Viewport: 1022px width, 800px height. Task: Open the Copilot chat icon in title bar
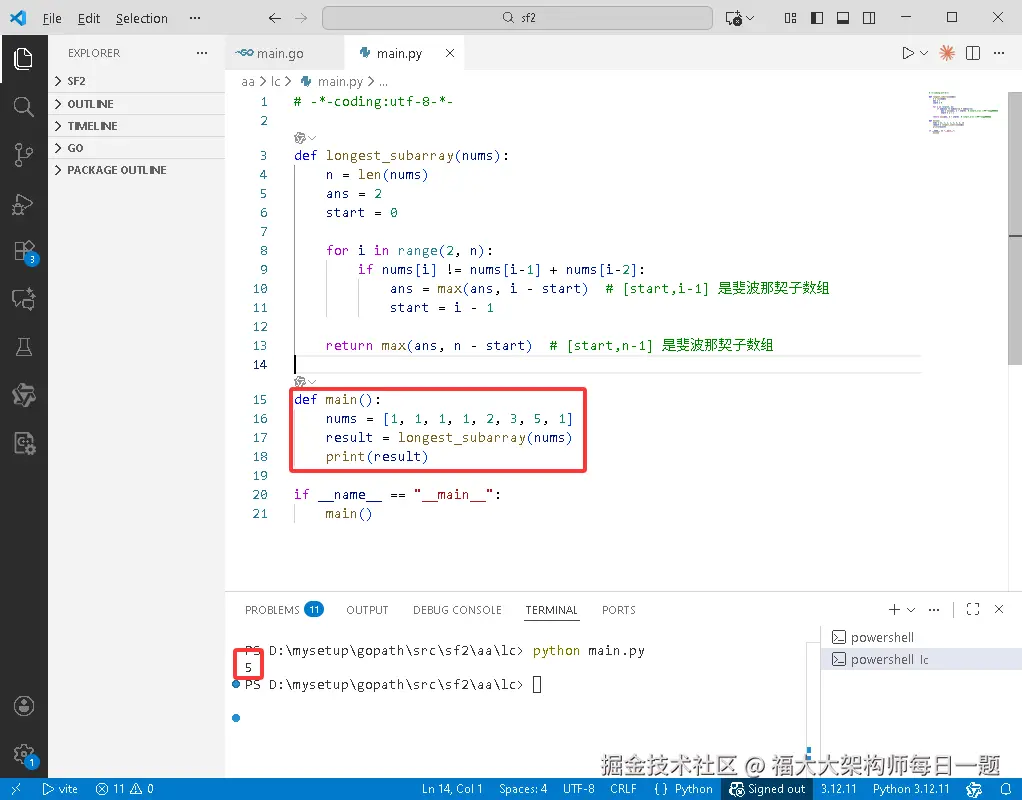click(x=734, y=18)
